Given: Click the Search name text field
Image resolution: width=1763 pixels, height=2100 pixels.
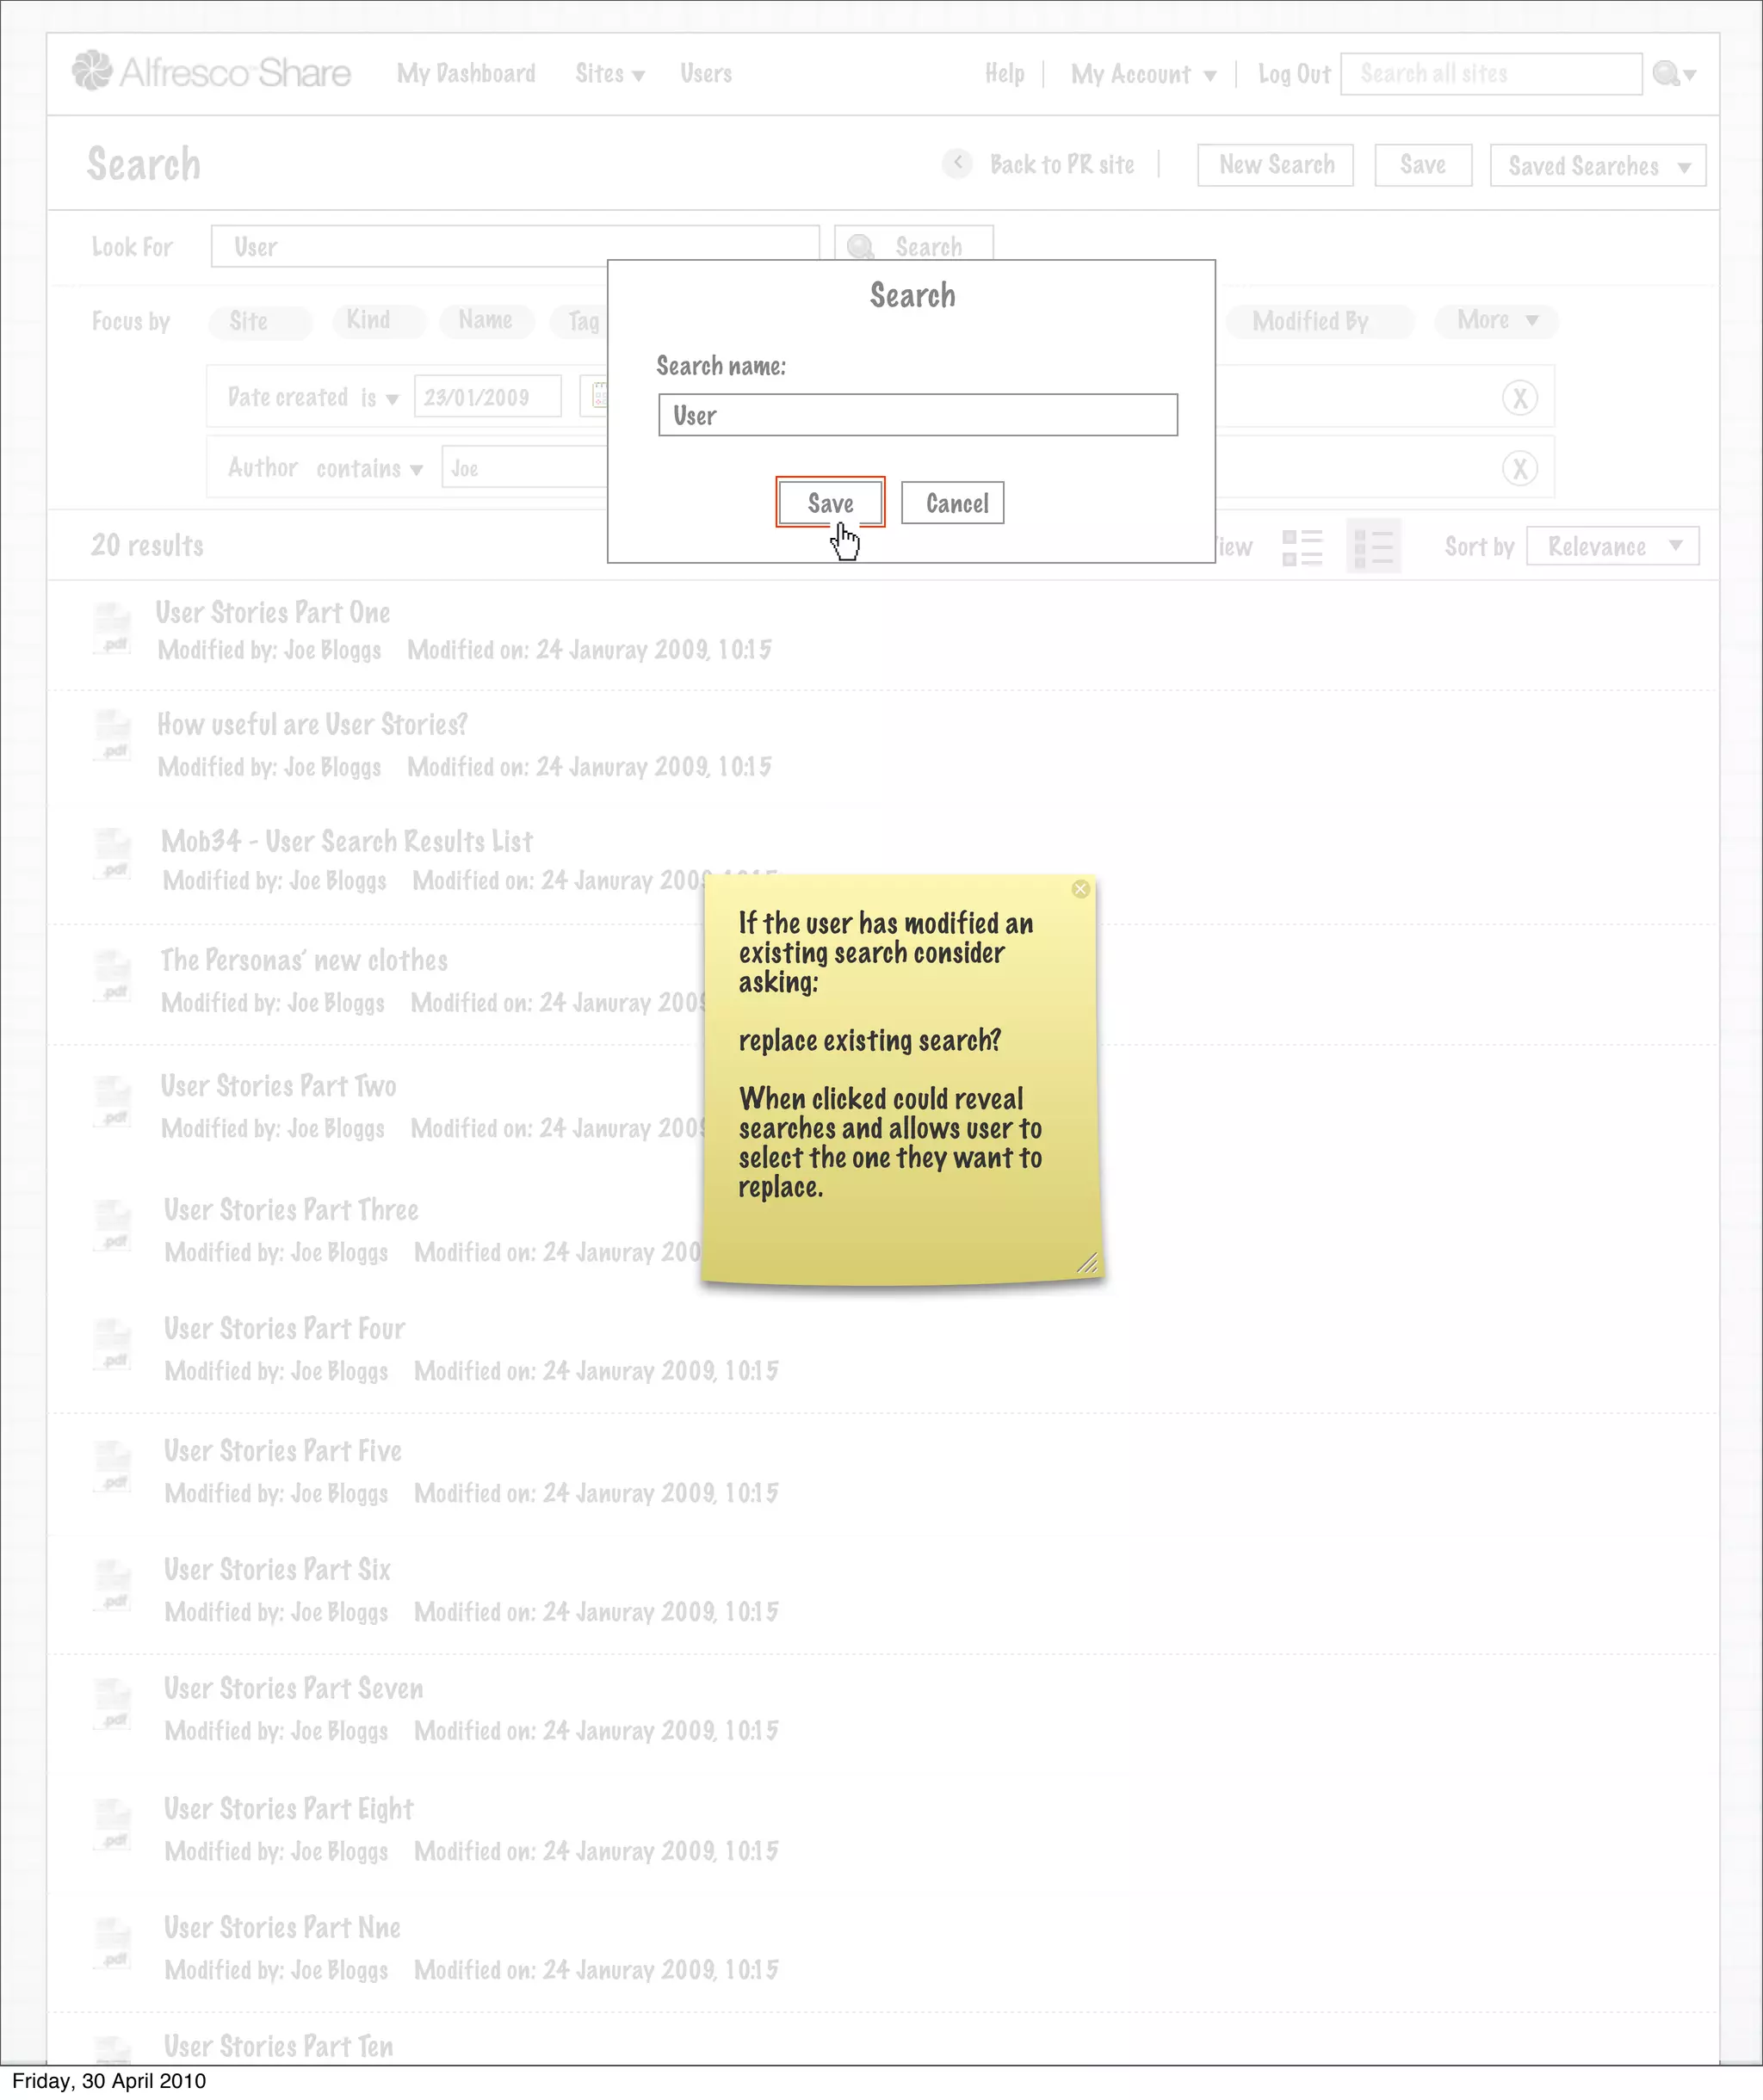Looking at the screenshot, I should 917,415.
